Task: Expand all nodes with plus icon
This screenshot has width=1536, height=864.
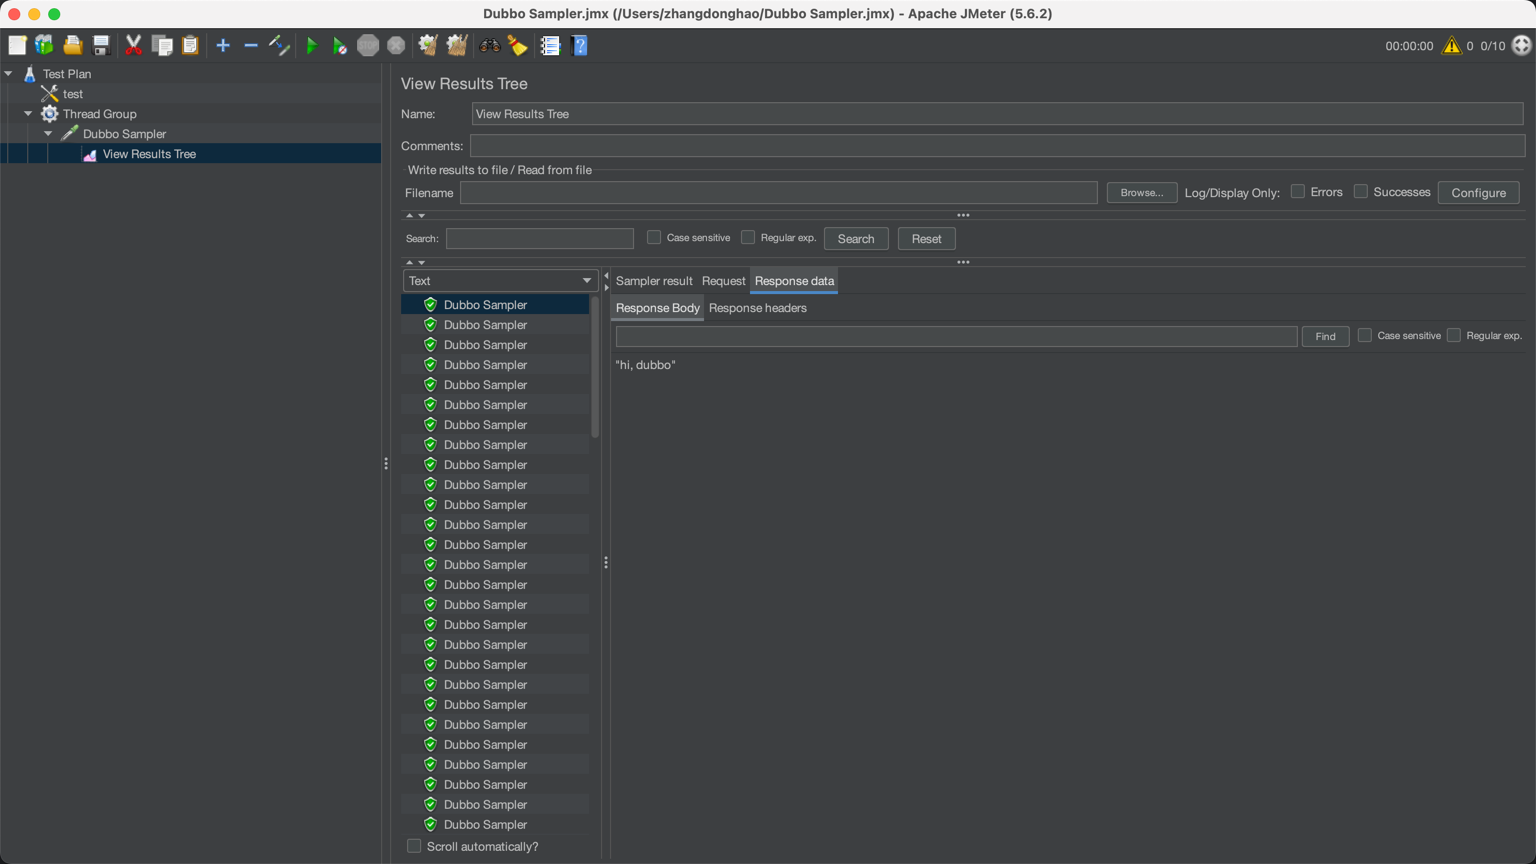Action: coord(223,45)
